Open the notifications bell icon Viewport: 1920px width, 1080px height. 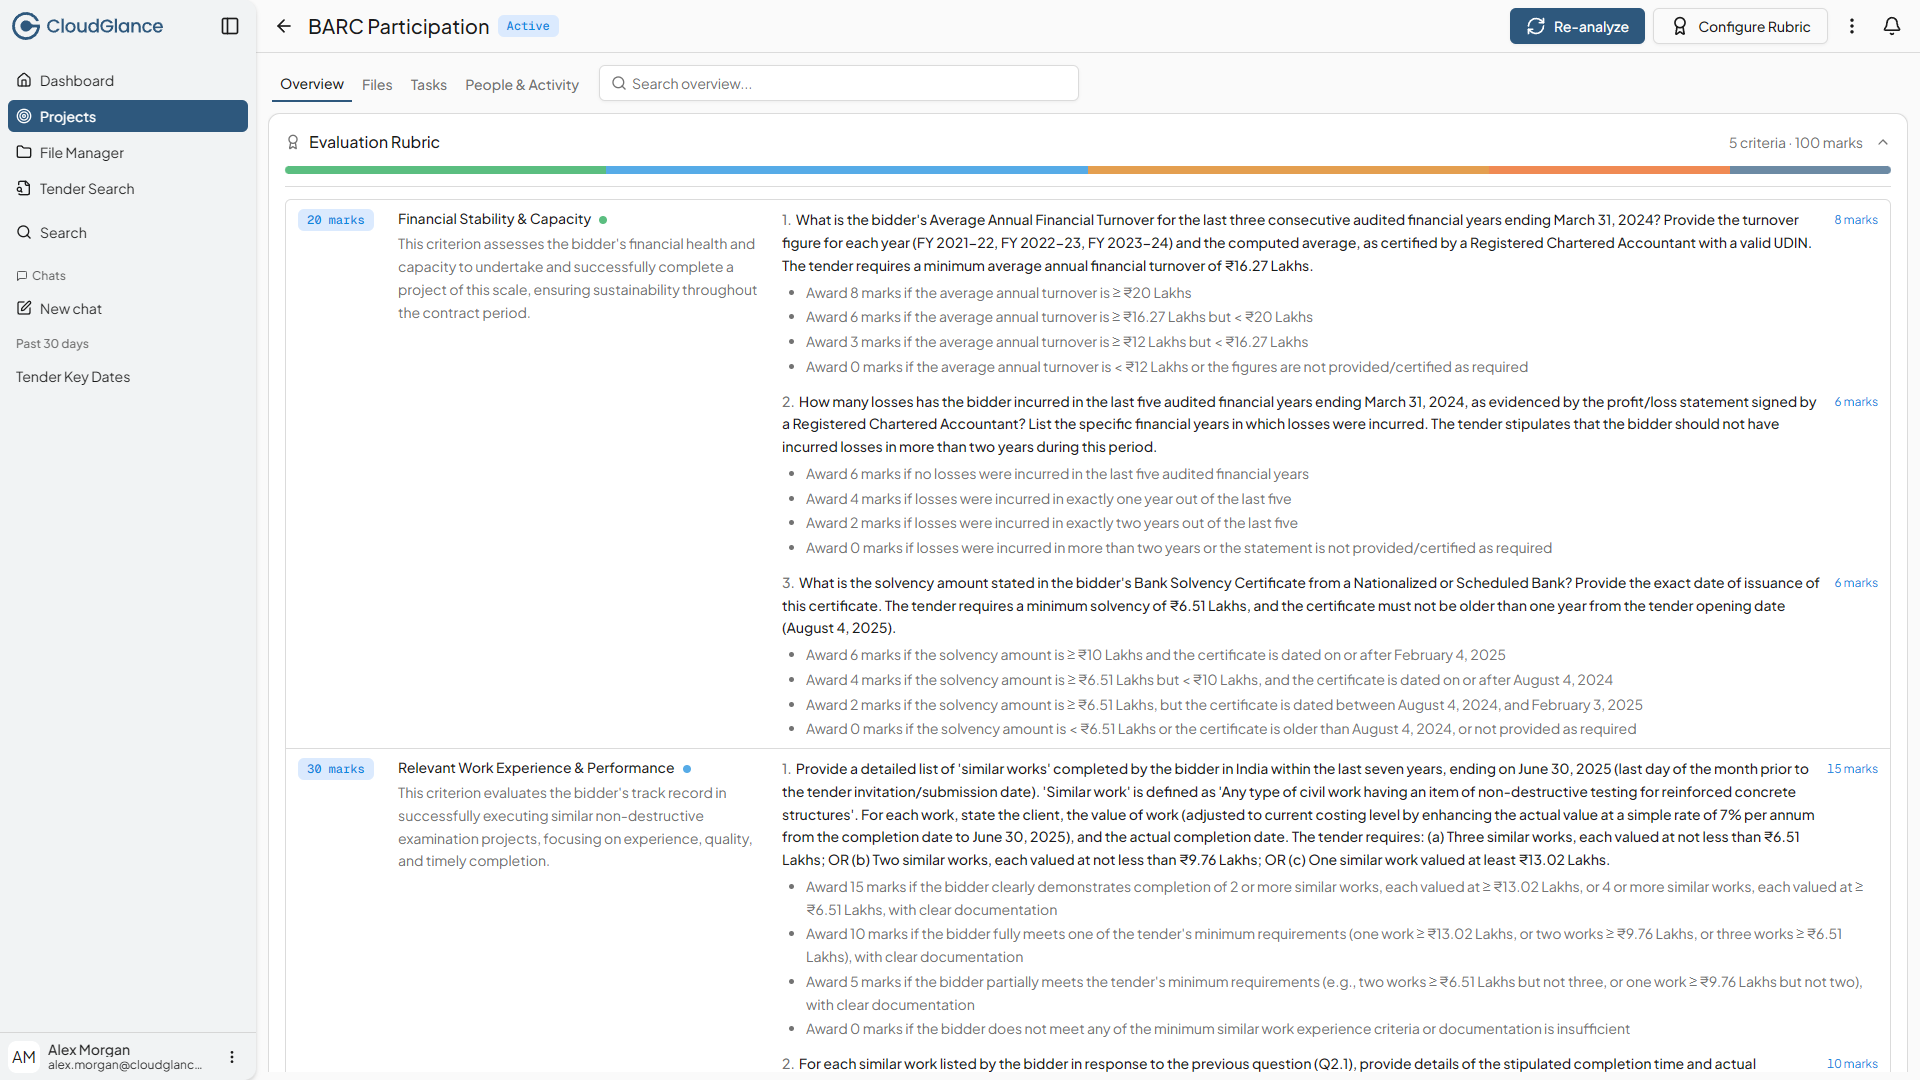click(x=1891, y=26)
